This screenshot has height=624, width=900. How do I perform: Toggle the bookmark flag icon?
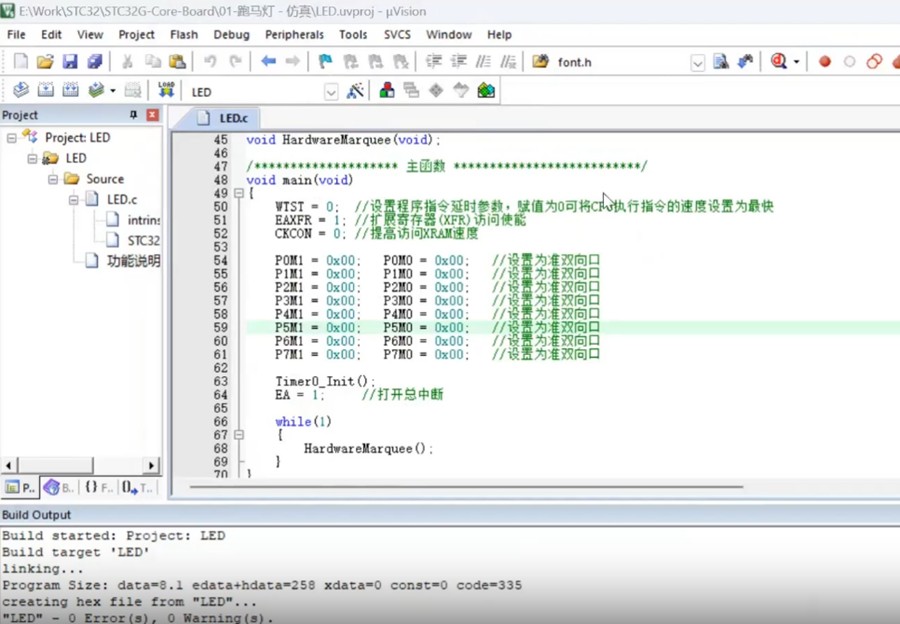point(325,62)
